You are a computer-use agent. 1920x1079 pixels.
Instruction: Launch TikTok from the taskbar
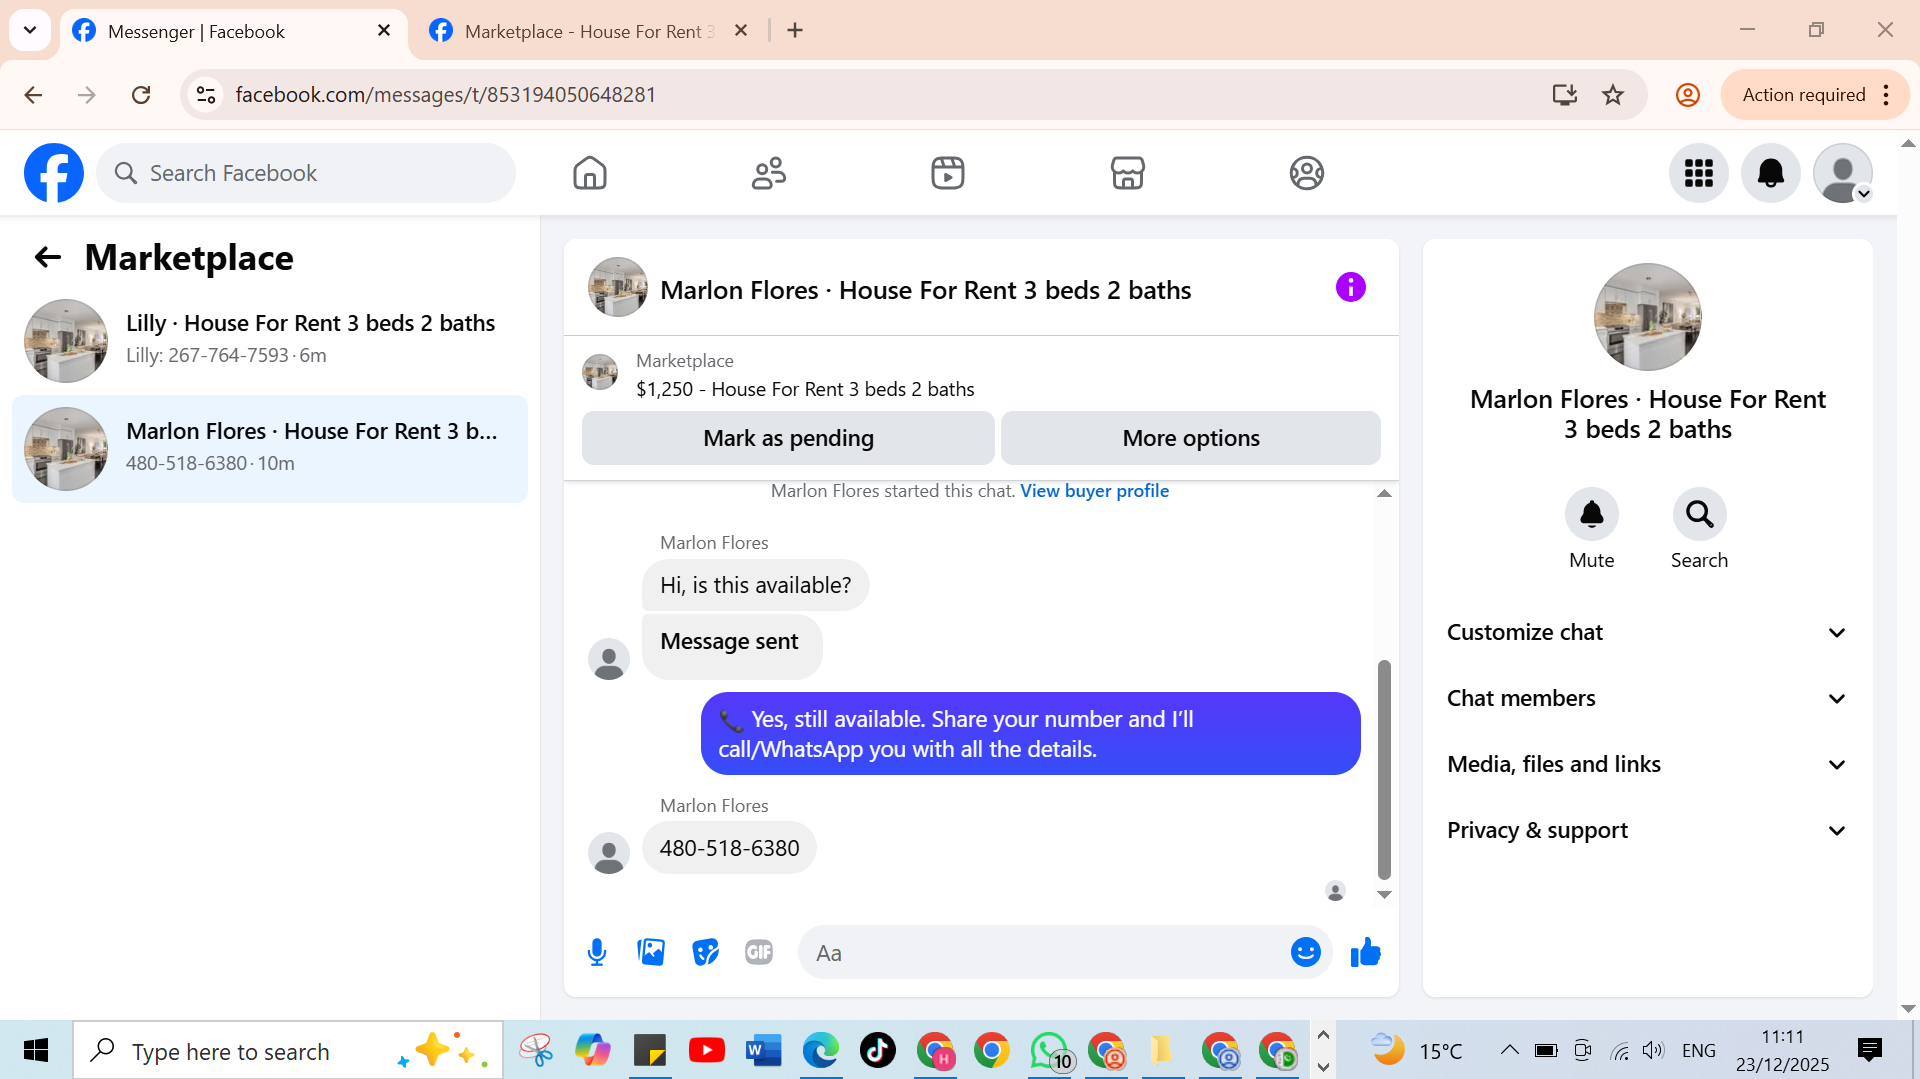878,1051
